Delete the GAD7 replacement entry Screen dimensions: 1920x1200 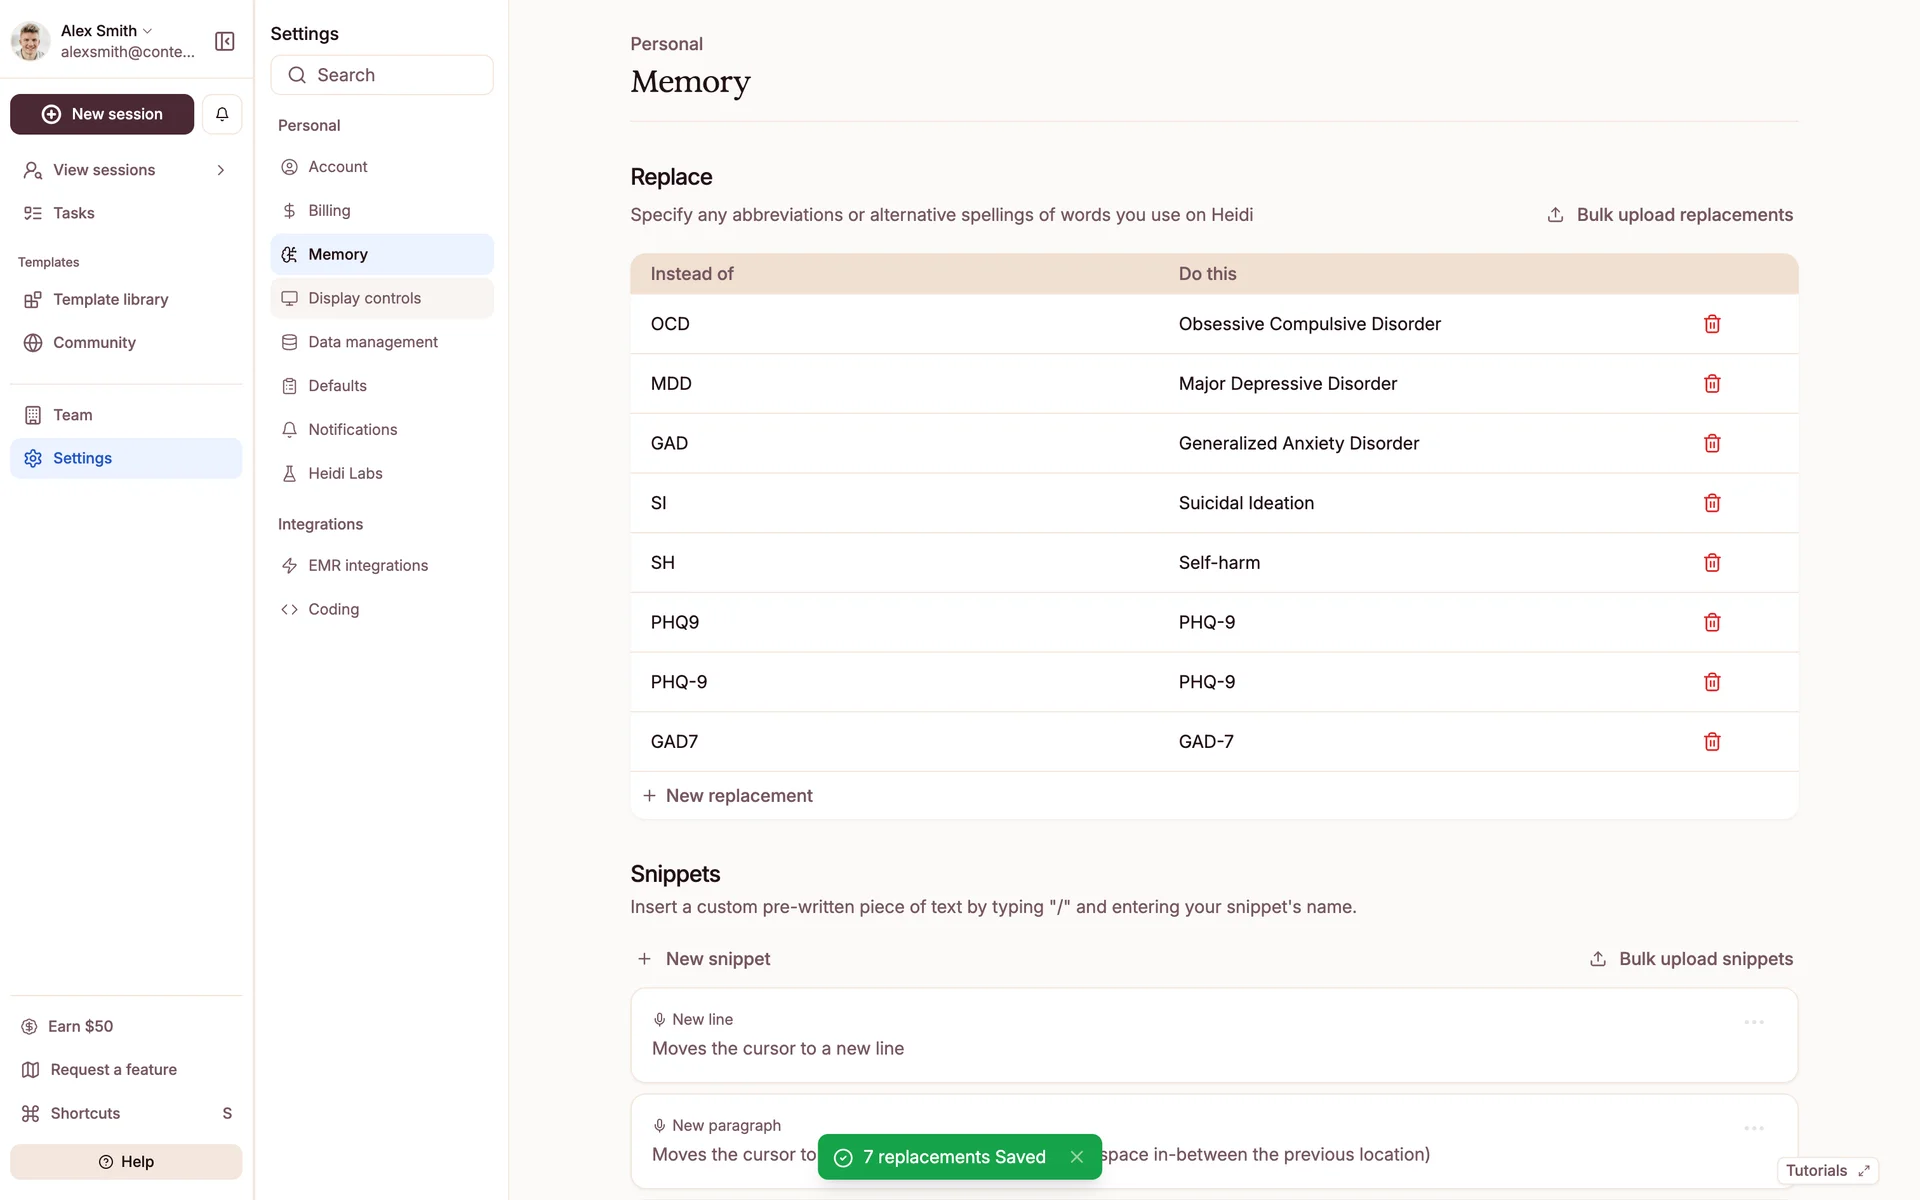pos(1712,742)
